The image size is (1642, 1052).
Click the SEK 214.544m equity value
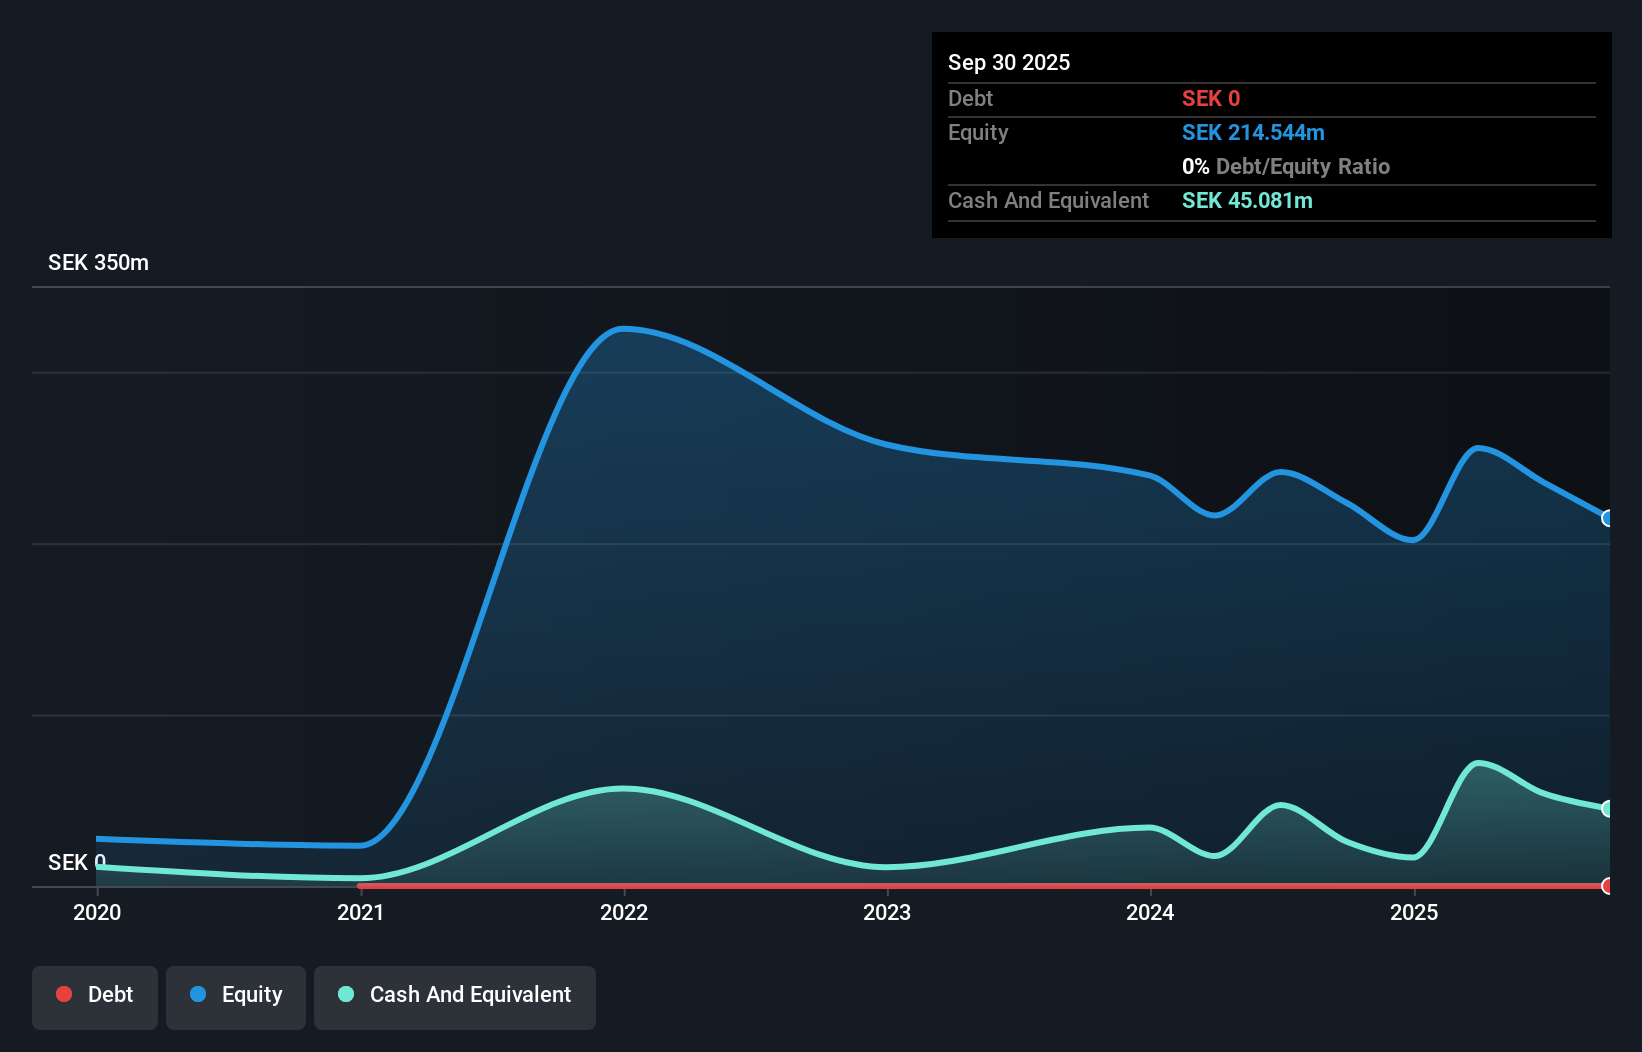click(x=1253, y=132)
